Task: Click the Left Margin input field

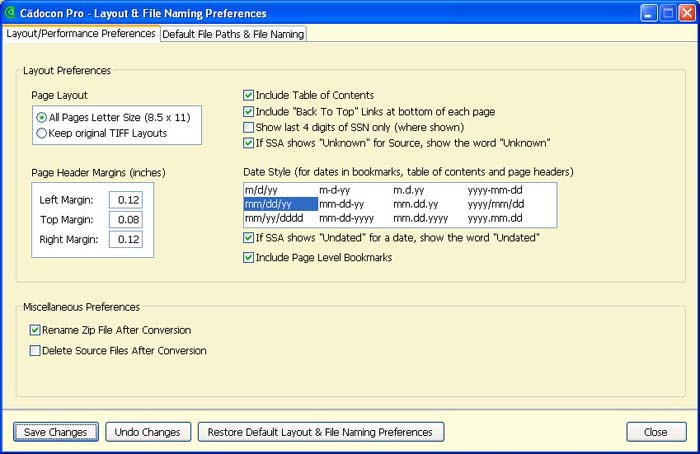Action: (x=126, y=200)
